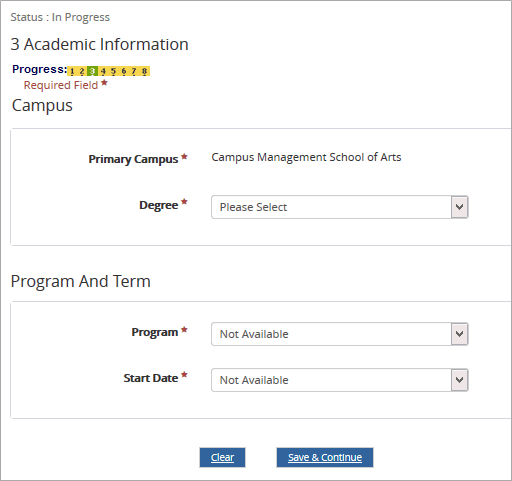Screen dimensions: 512x481
Task: Go to progress step 1
Action: tap(72, 71)
